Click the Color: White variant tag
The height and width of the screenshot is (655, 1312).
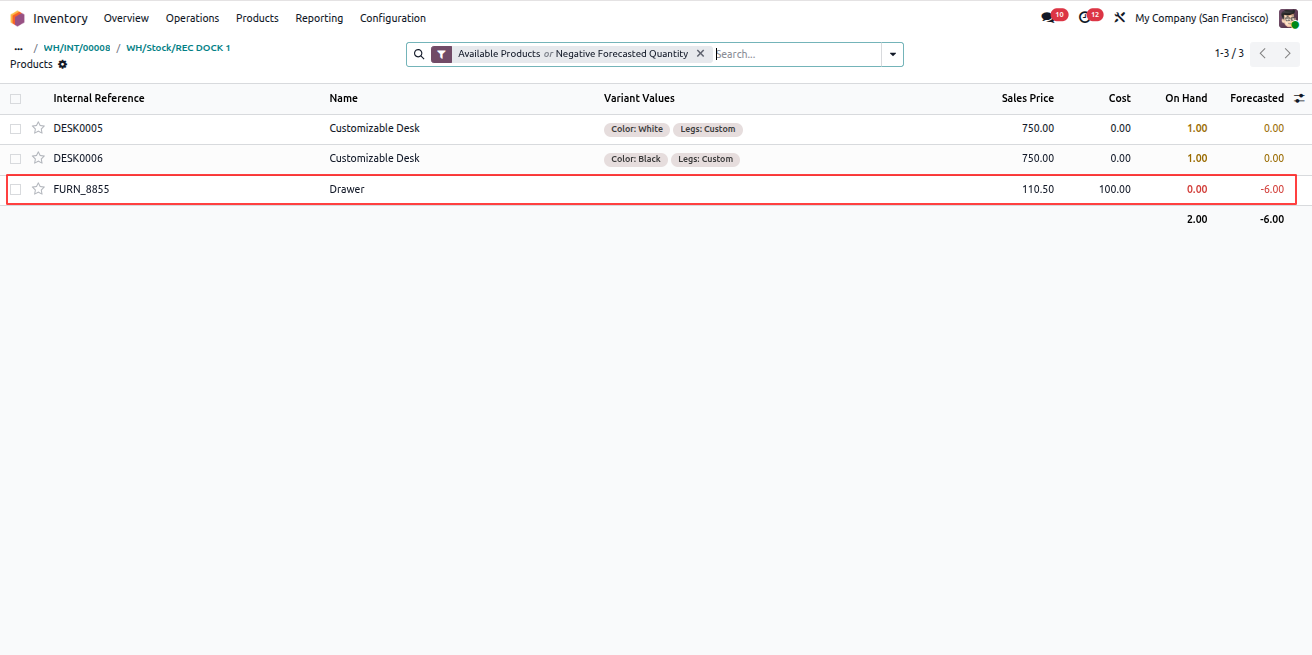(x=637, y=129)
